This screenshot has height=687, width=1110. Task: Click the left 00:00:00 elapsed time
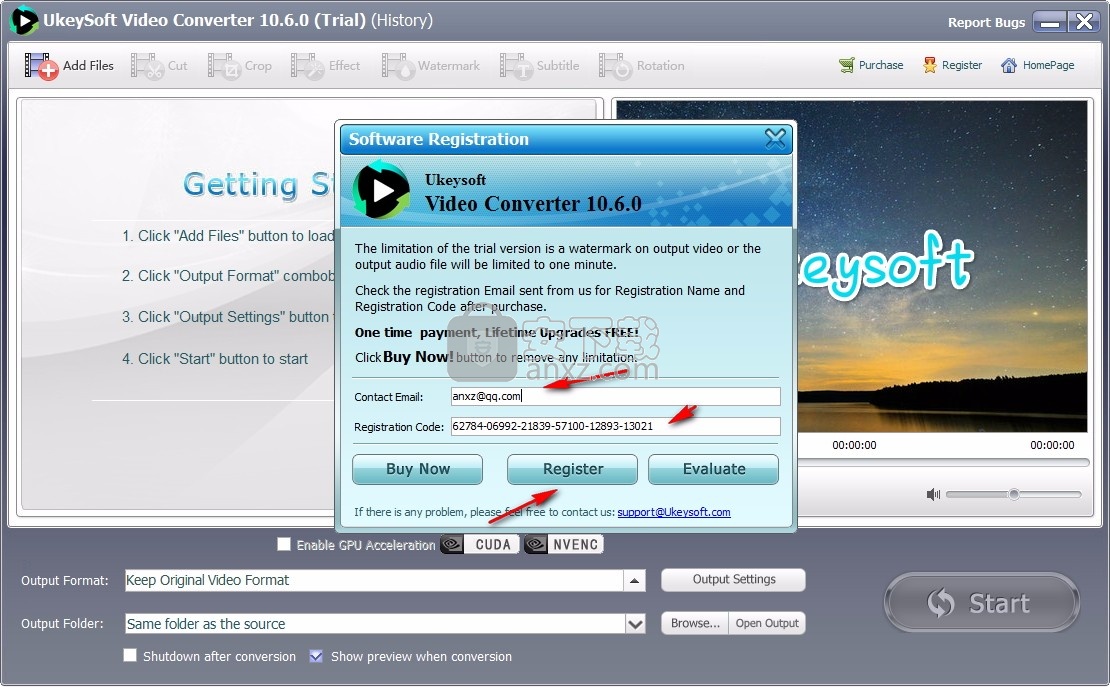pos(854,445)
